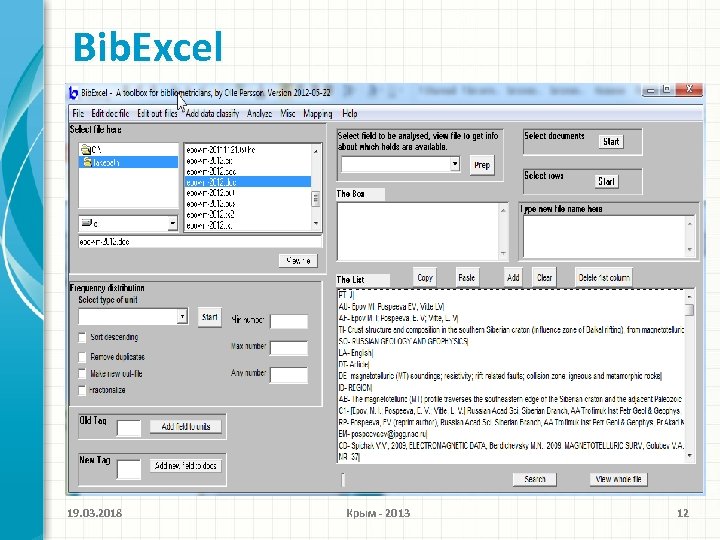
Task: Click the Prep button
Action: 482,165
